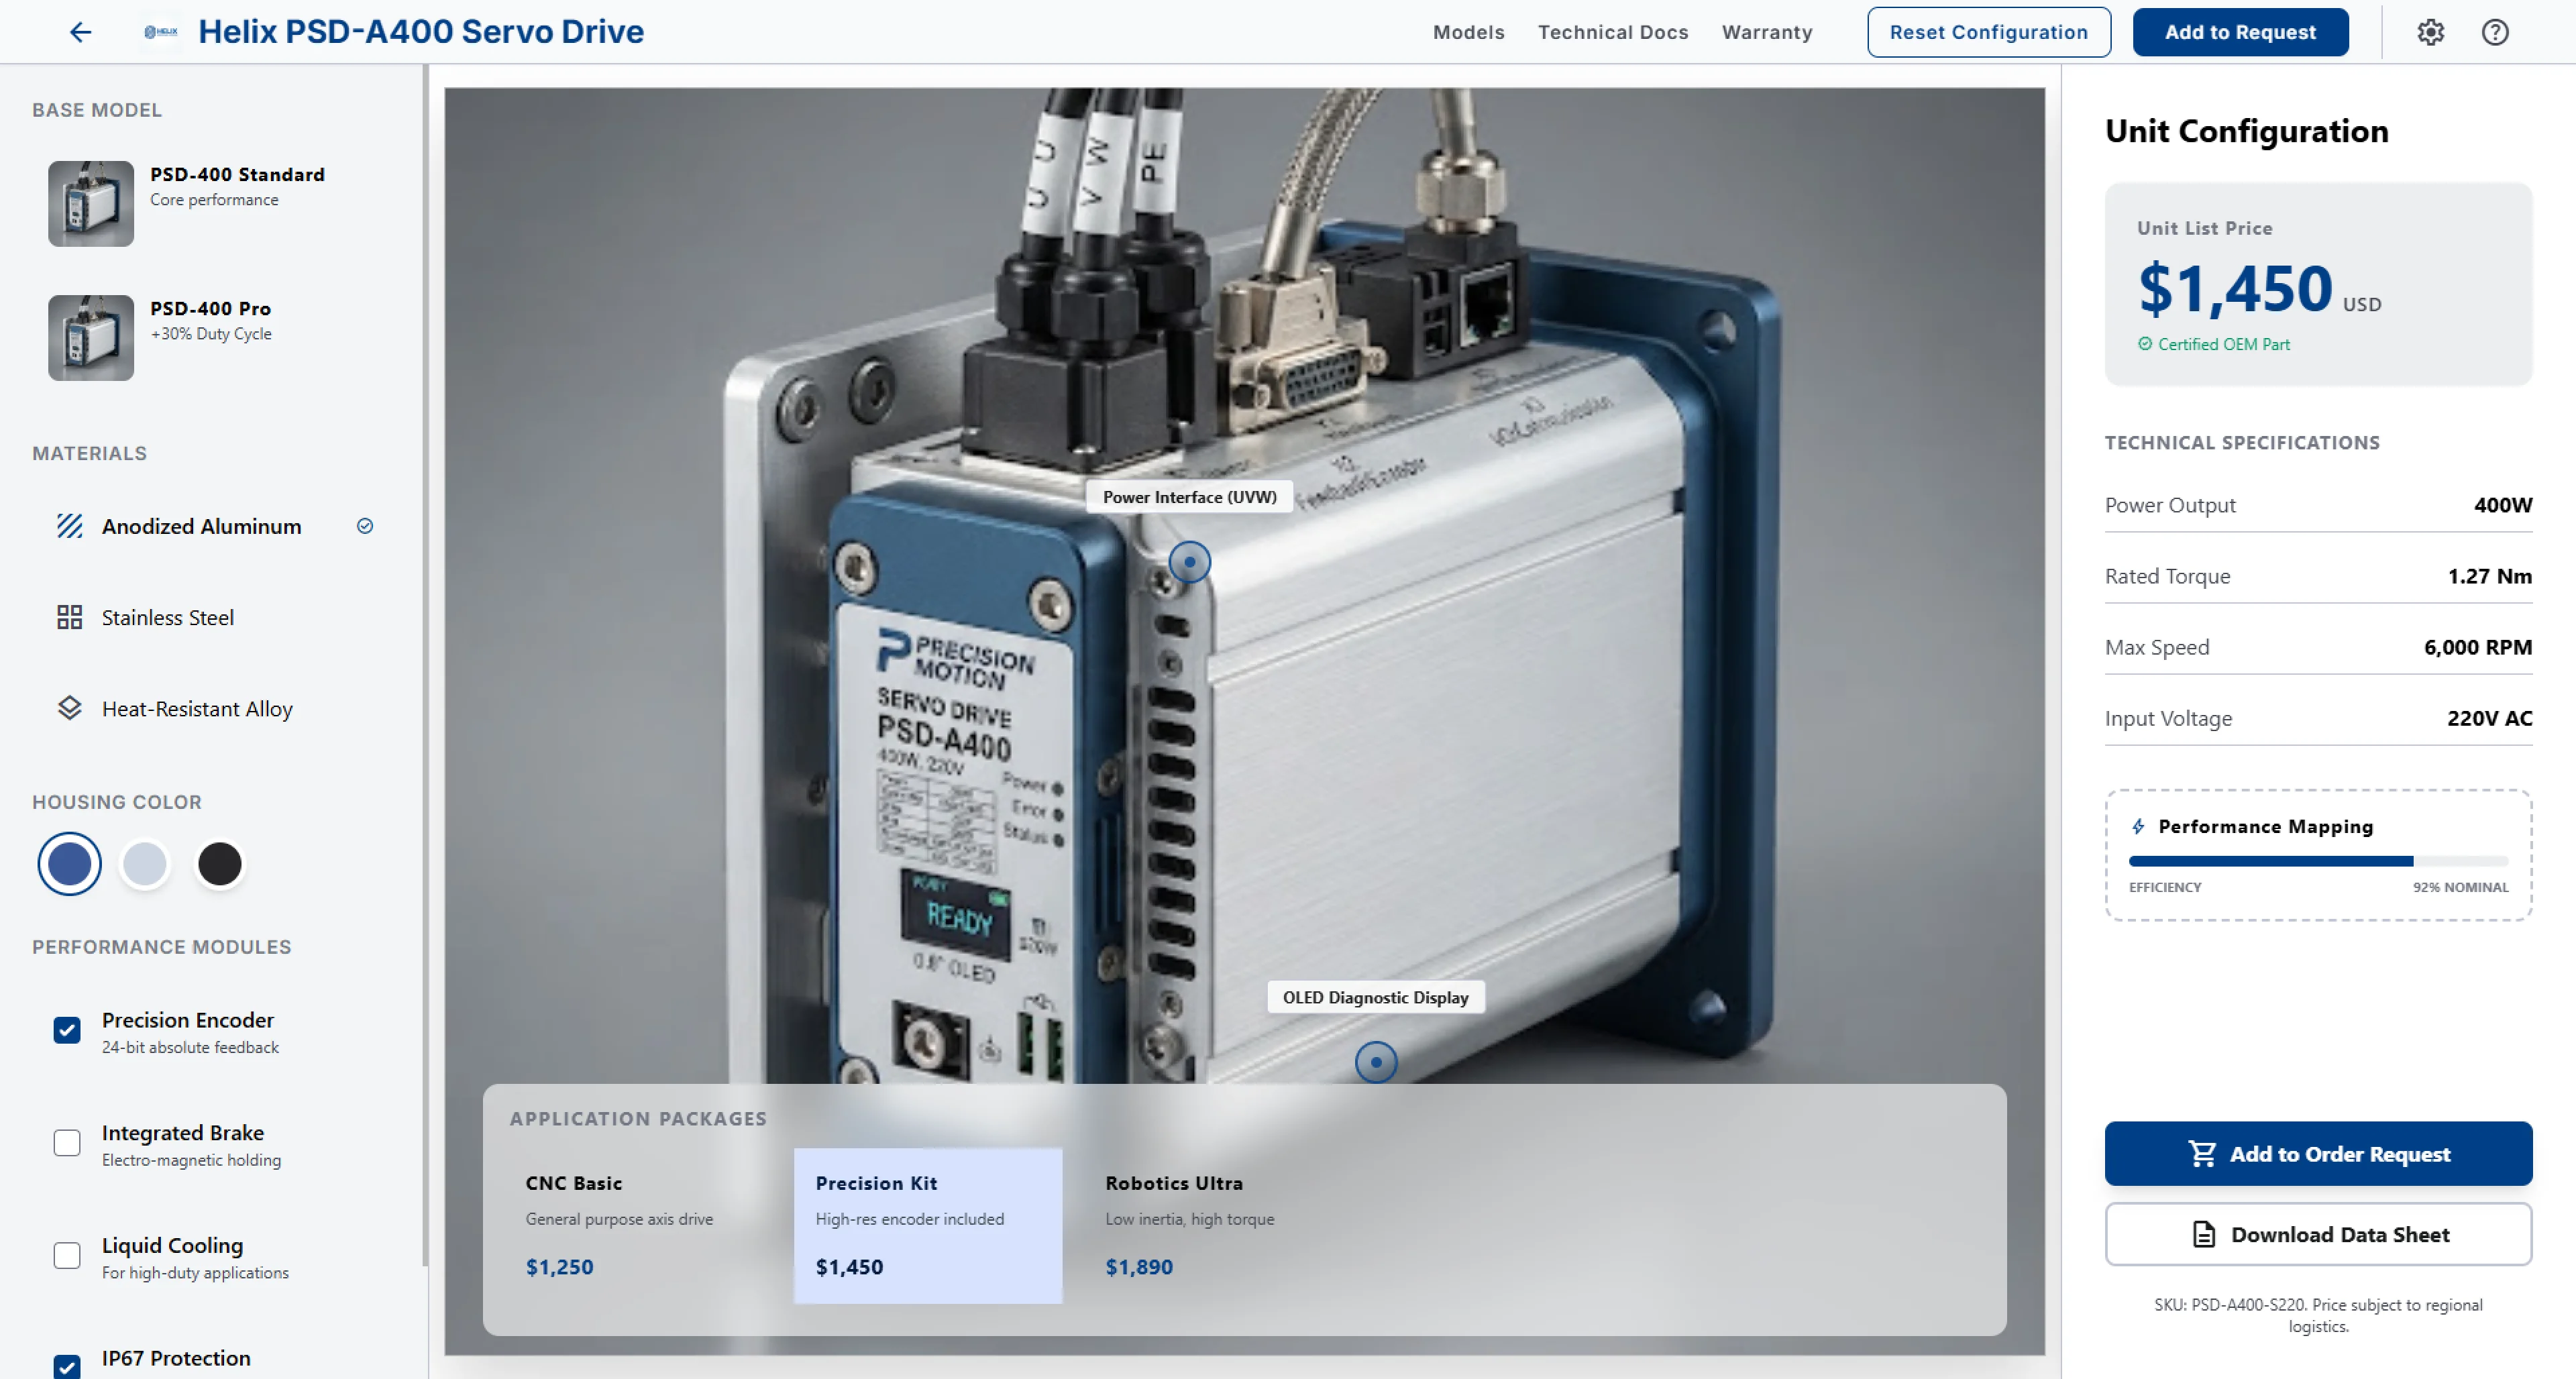Viewport: 2576px width, 1379px height.
Task: Click the 400W Power Output value
Action: coord(2502,505)
